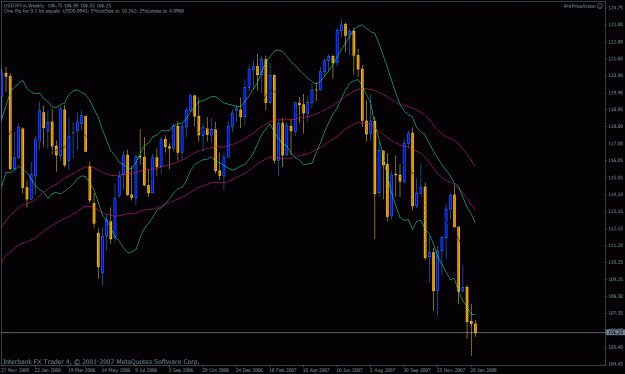This screenshot has height=374, width=625.
Task: Click the 111.20 price axis label
Action: click(615, 245)
